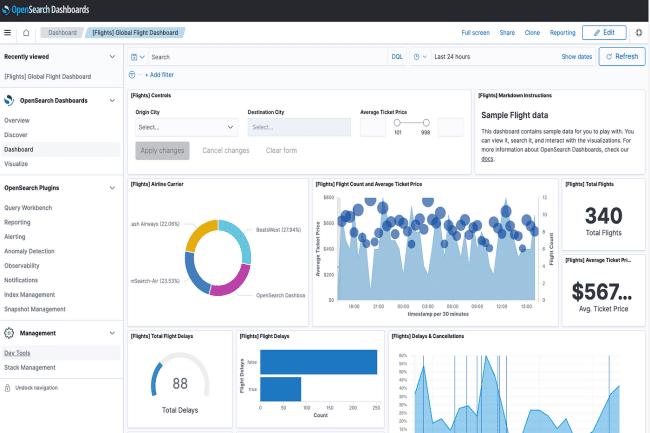Click Show dates link
The height and width of the screenshot is (433, 650).
pyautogui.click(x=577, y=57)
